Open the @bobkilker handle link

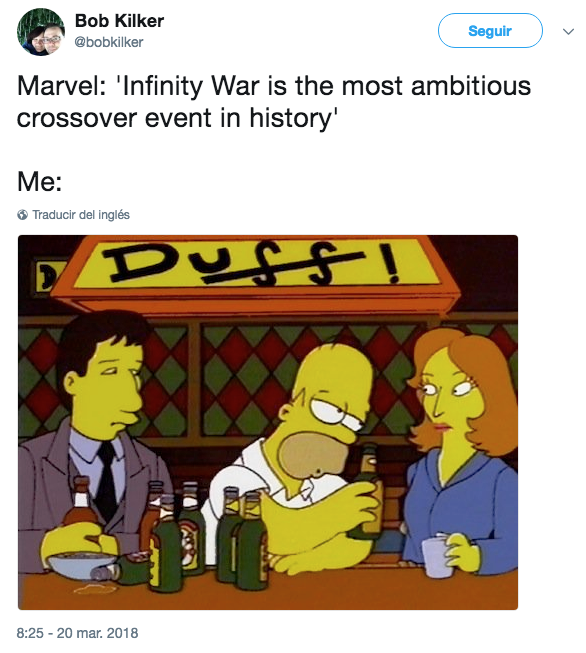109,42
